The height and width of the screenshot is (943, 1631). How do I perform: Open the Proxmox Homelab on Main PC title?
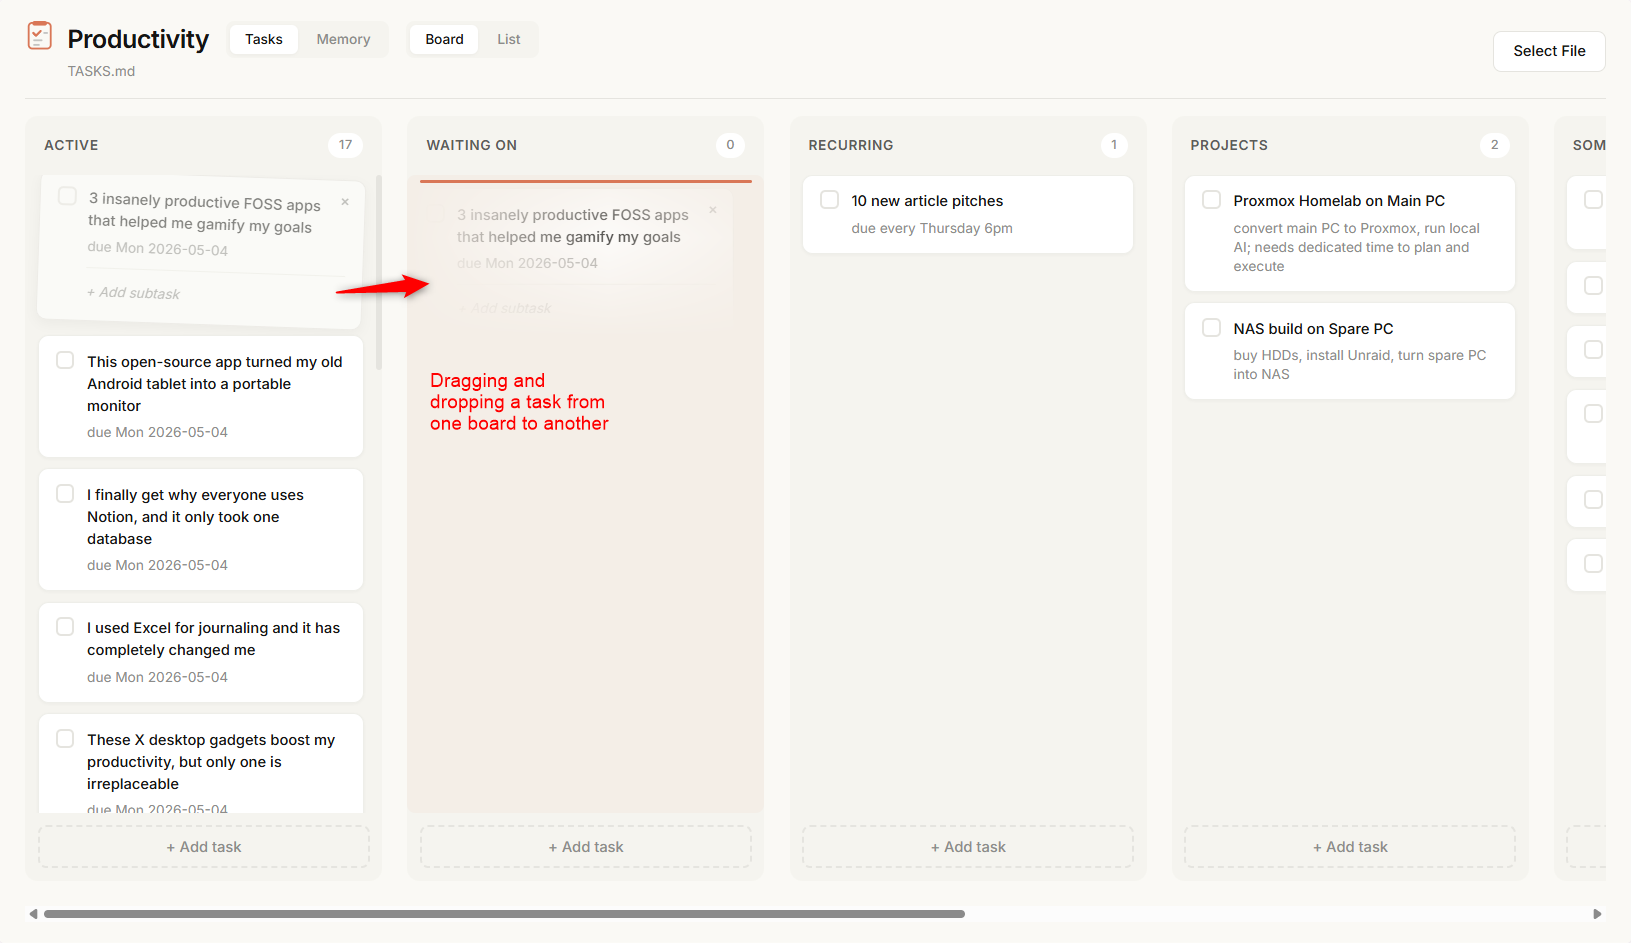pos(1339,201)
